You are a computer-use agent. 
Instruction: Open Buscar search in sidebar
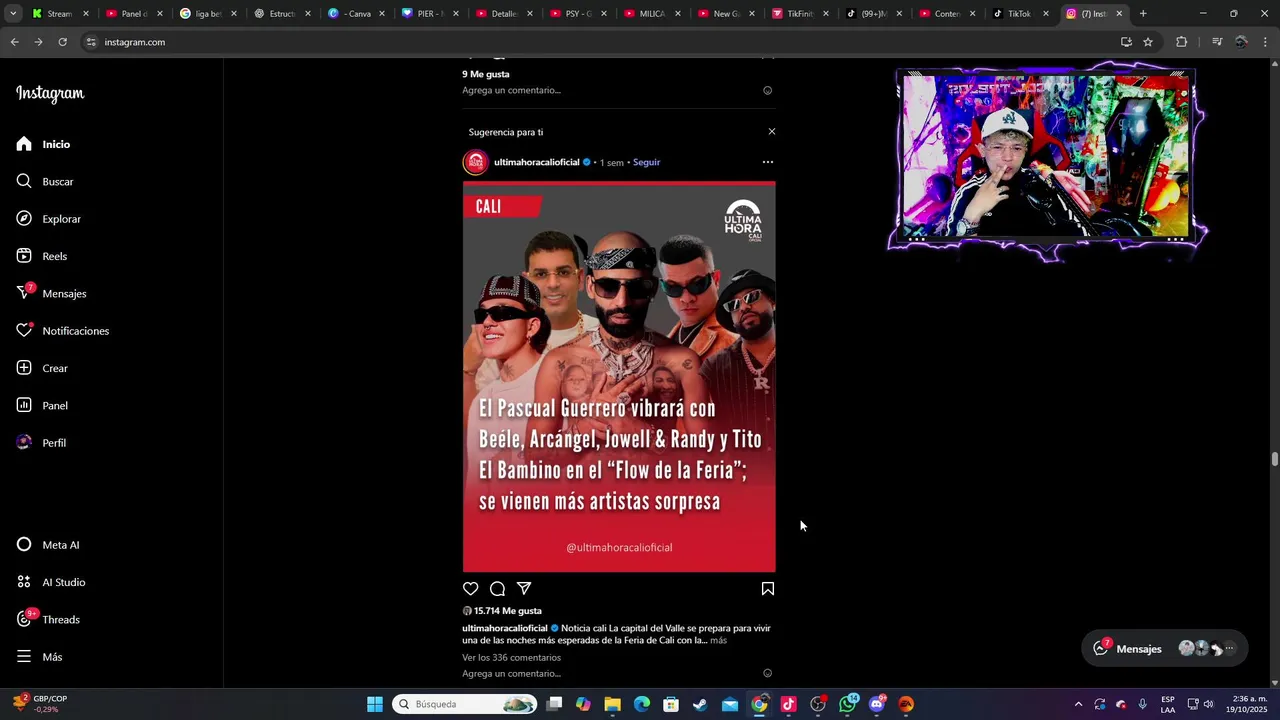coord(45,181)
